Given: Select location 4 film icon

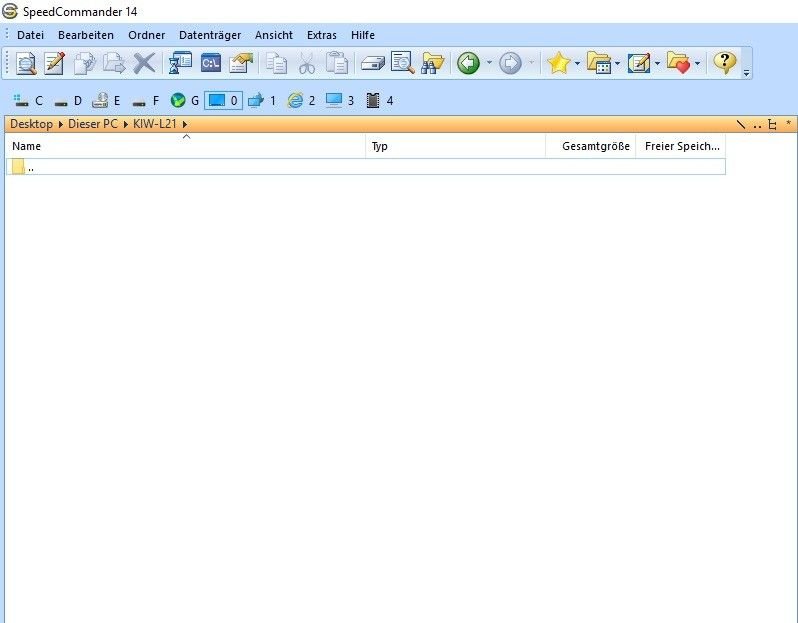Looking at the screenshot, I should (x=380, y=101).
